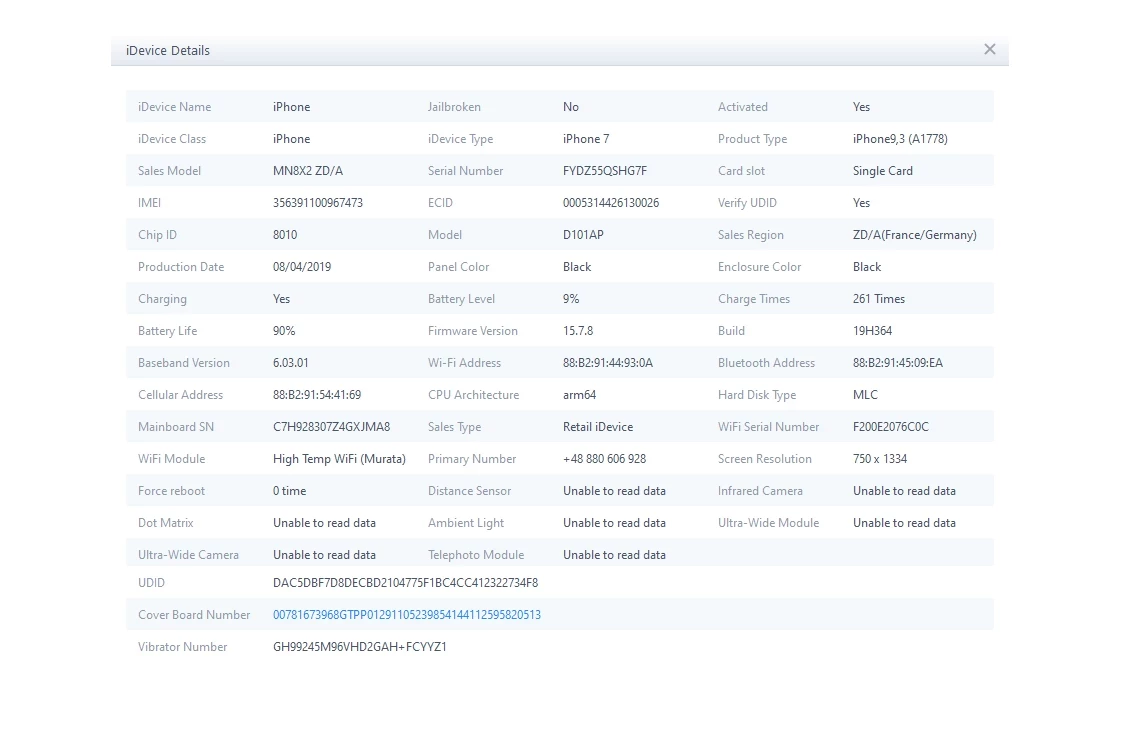Select the Cover Board Number label

click(194, 614)
